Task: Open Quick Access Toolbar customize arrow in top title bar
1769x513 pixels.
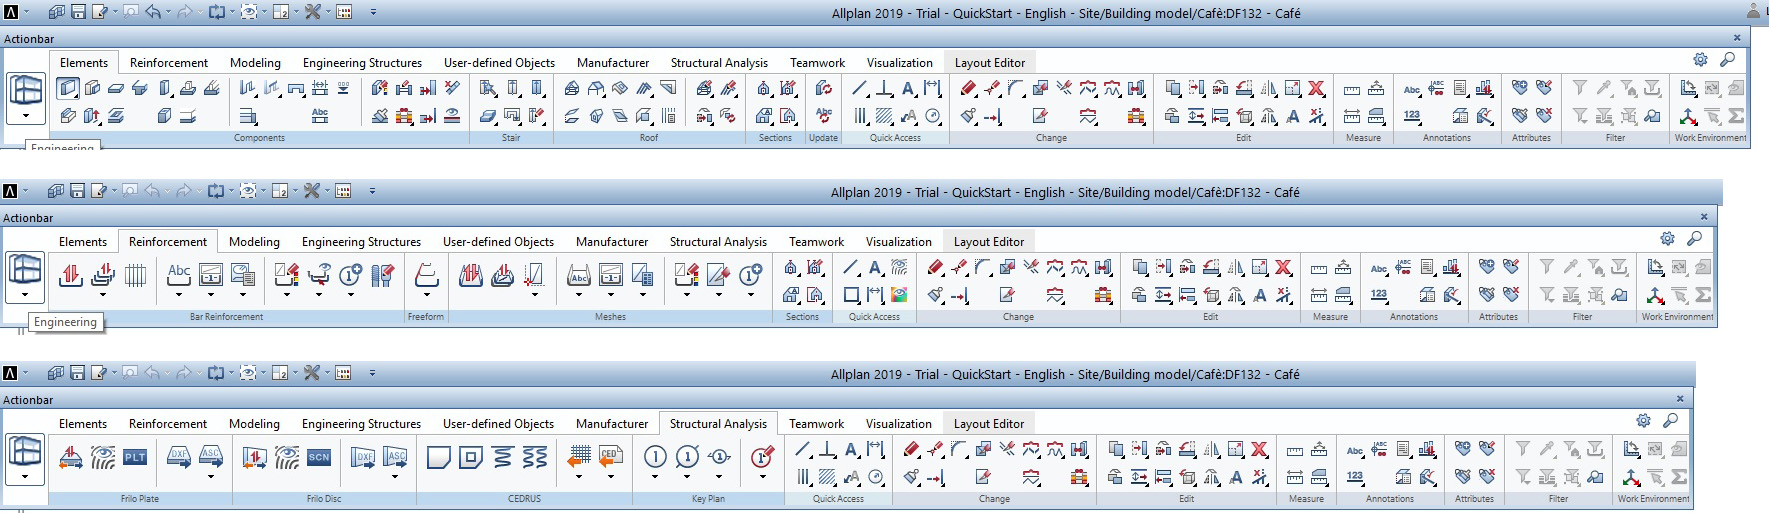Action: pyautogui.click(x=373, y=13)
